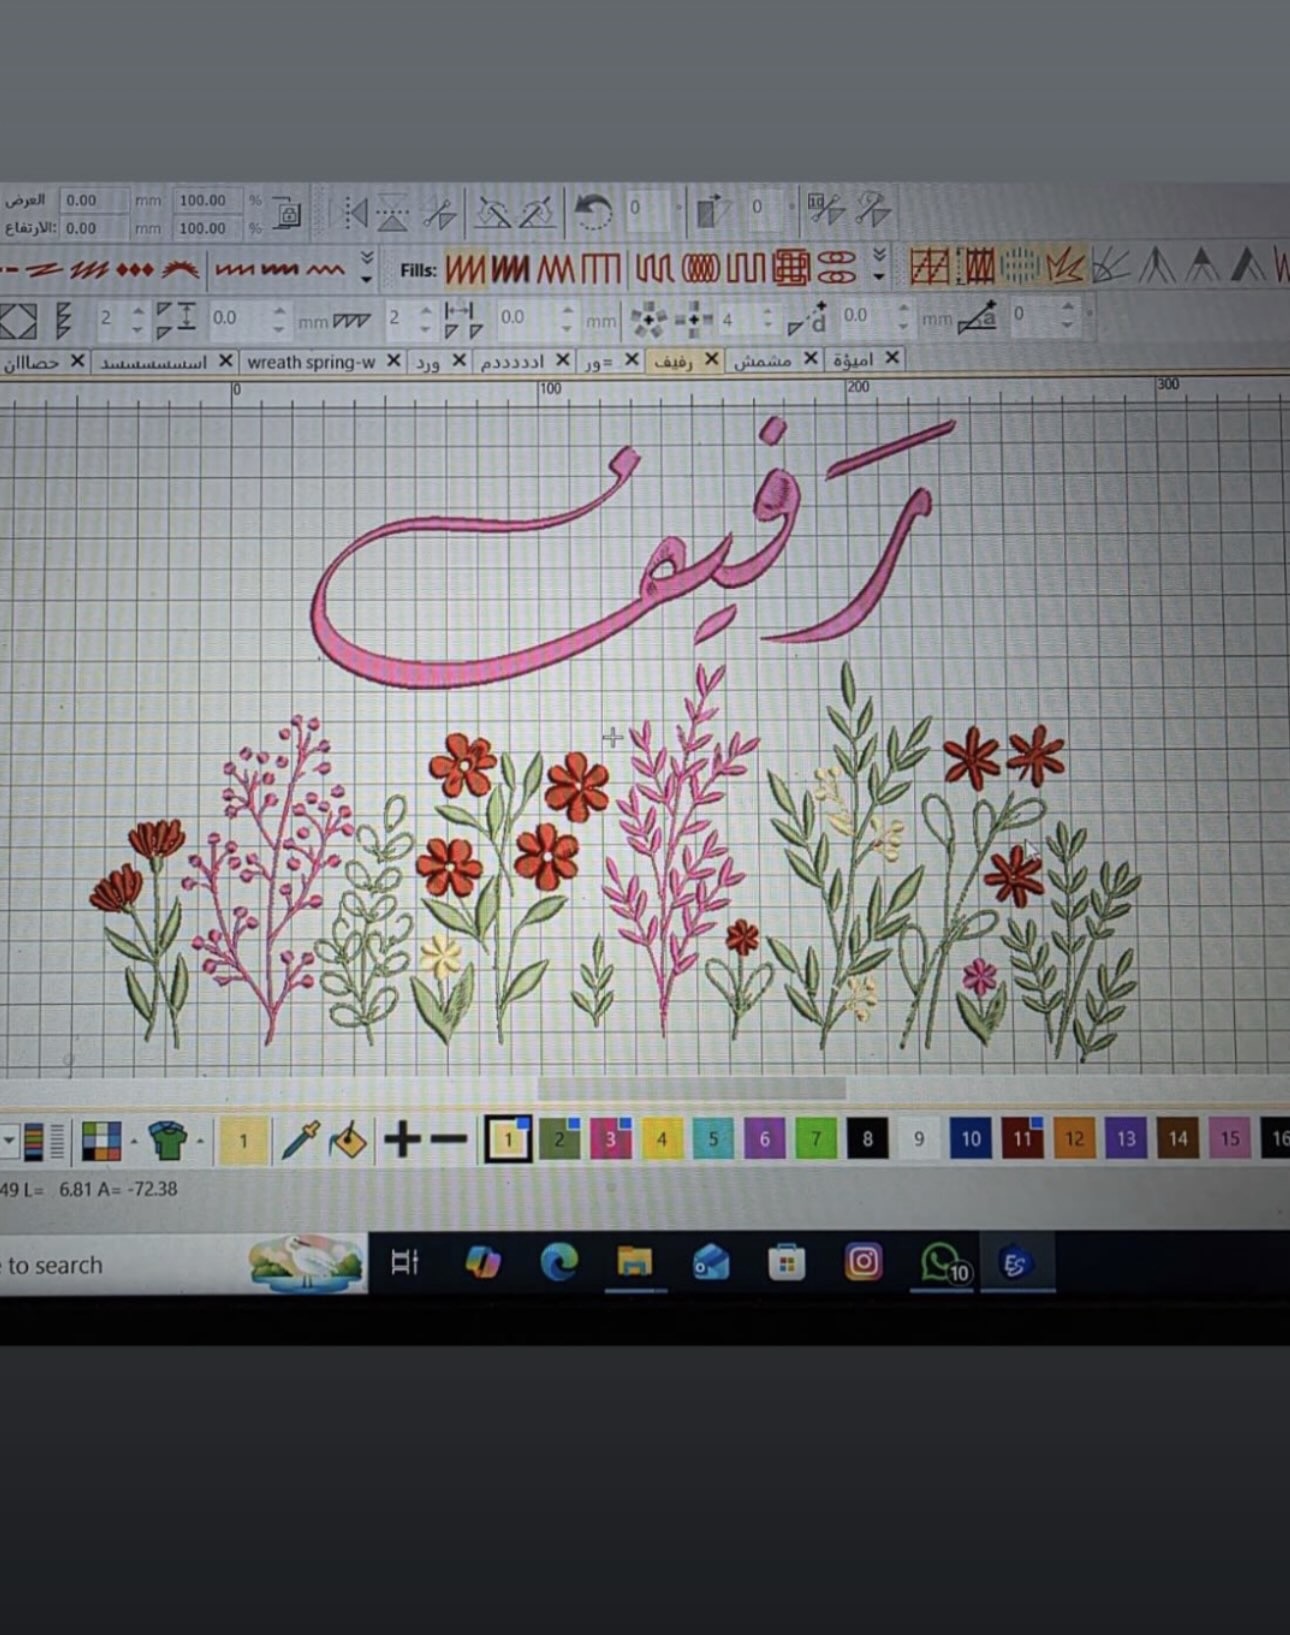
Task: Select the first zigzag outline stitch icon
Action: tap(235, 269)
